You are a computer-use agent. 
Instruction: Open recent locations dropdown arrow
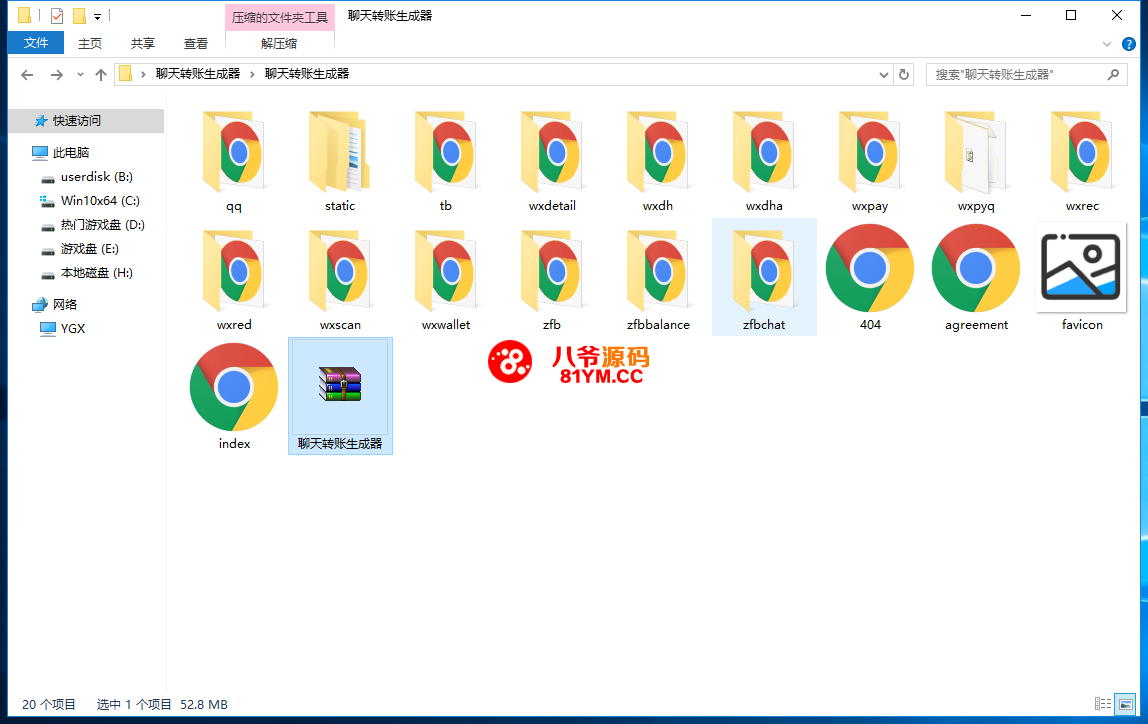pyautogui.click(x=80, y=75)
